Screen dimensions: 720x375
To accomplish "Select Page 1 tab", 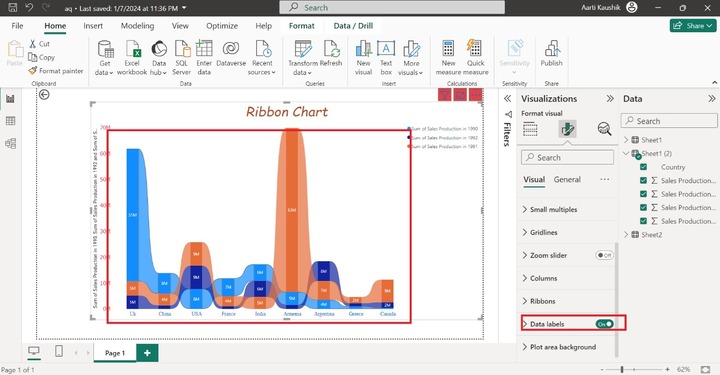I will (115, 353).
